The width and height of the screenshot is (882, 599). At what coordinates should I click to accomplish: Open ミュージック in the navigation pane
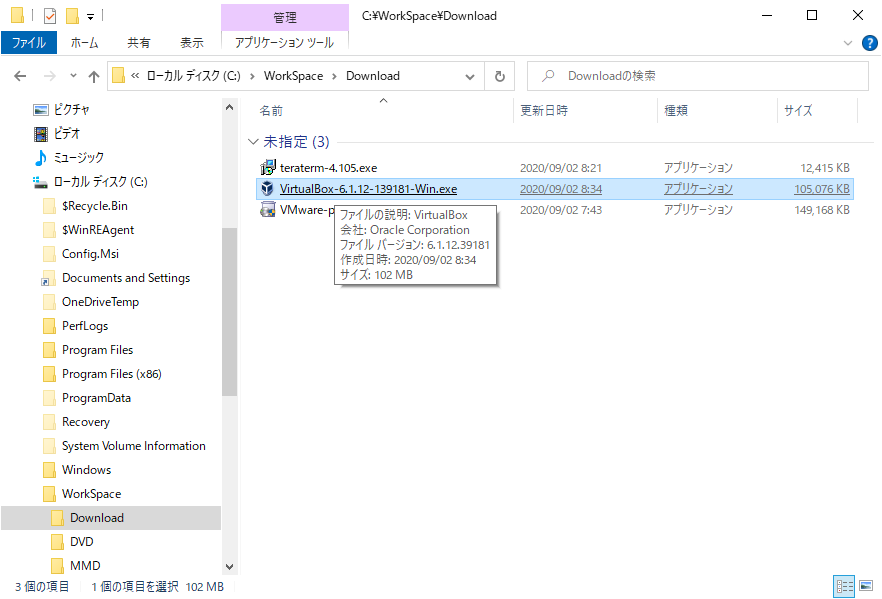coord(79,157)
